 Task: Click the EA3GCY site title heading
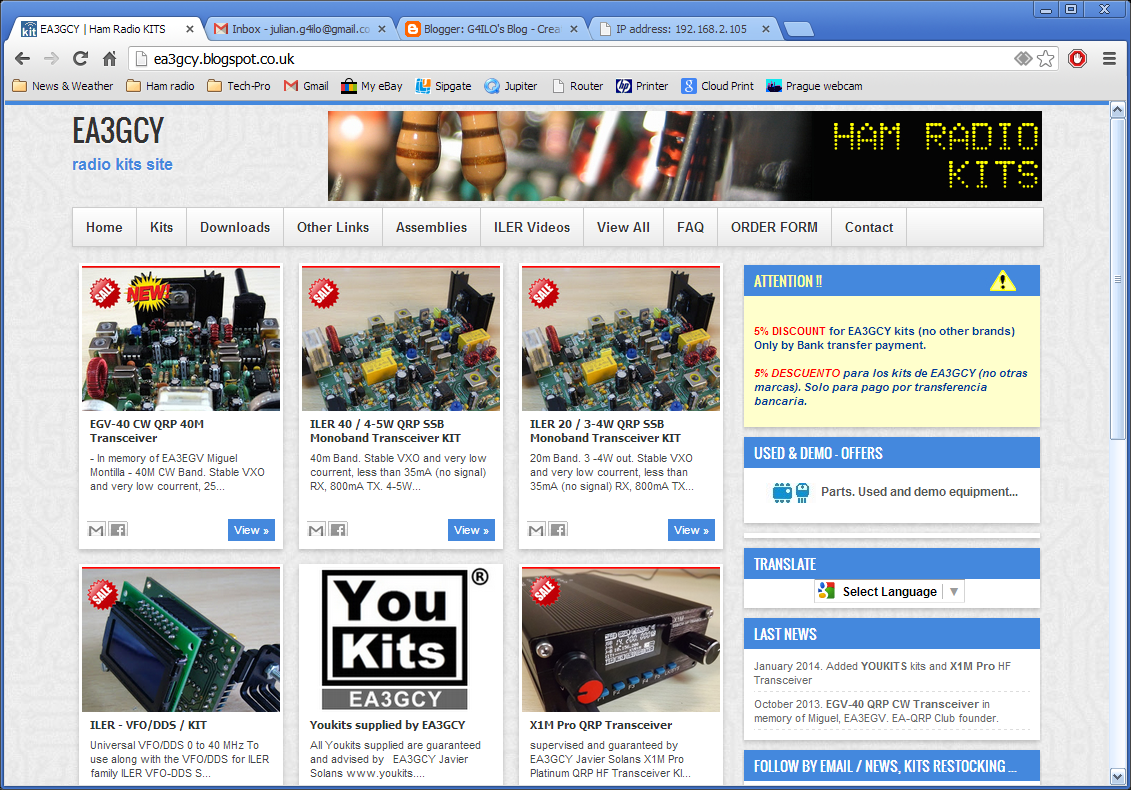pyautogui.click(x=118, y=131)
